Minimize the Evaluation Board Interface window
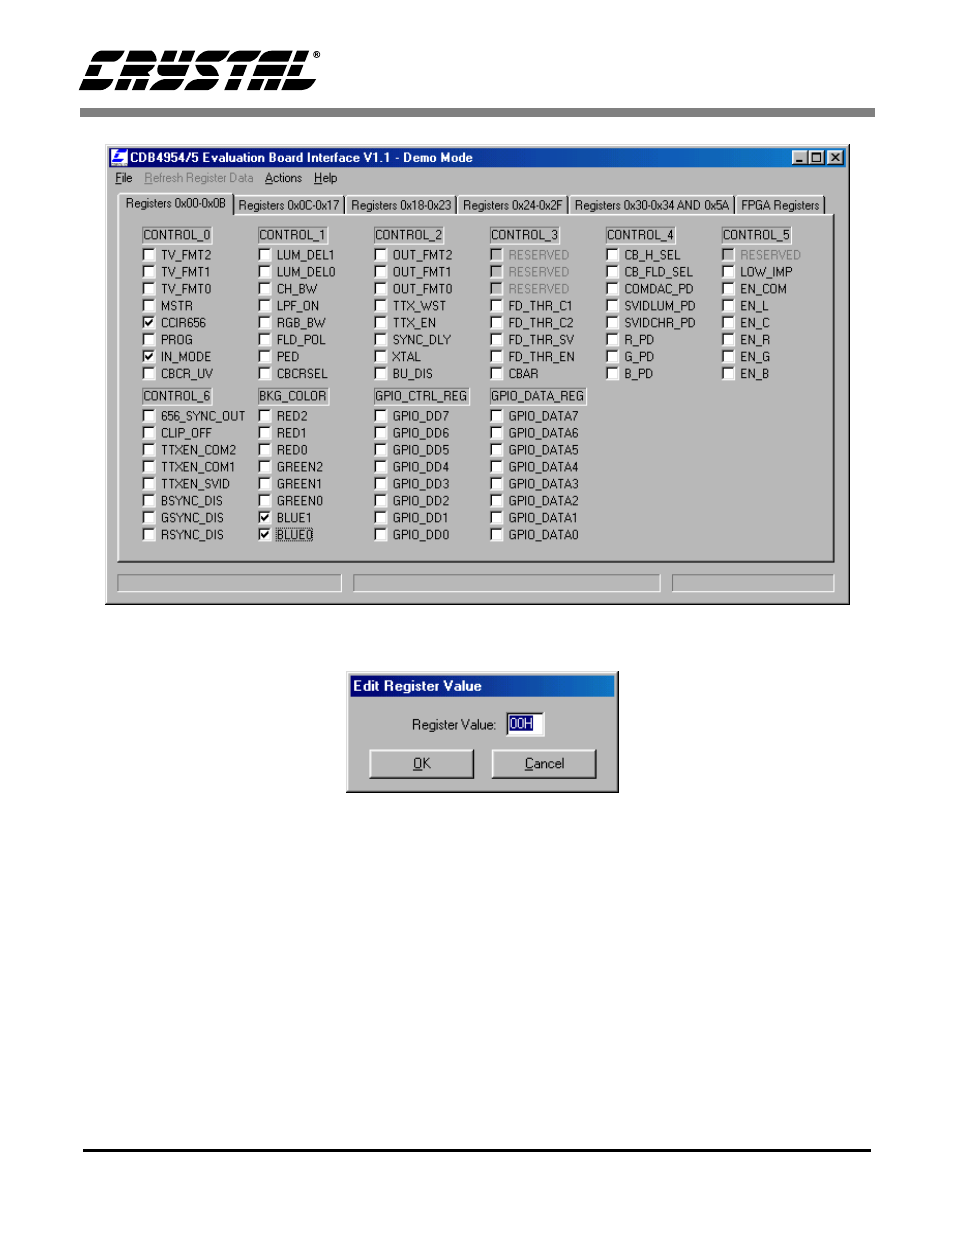Viewport: 954px width, 1235px height. coord(800,157)
